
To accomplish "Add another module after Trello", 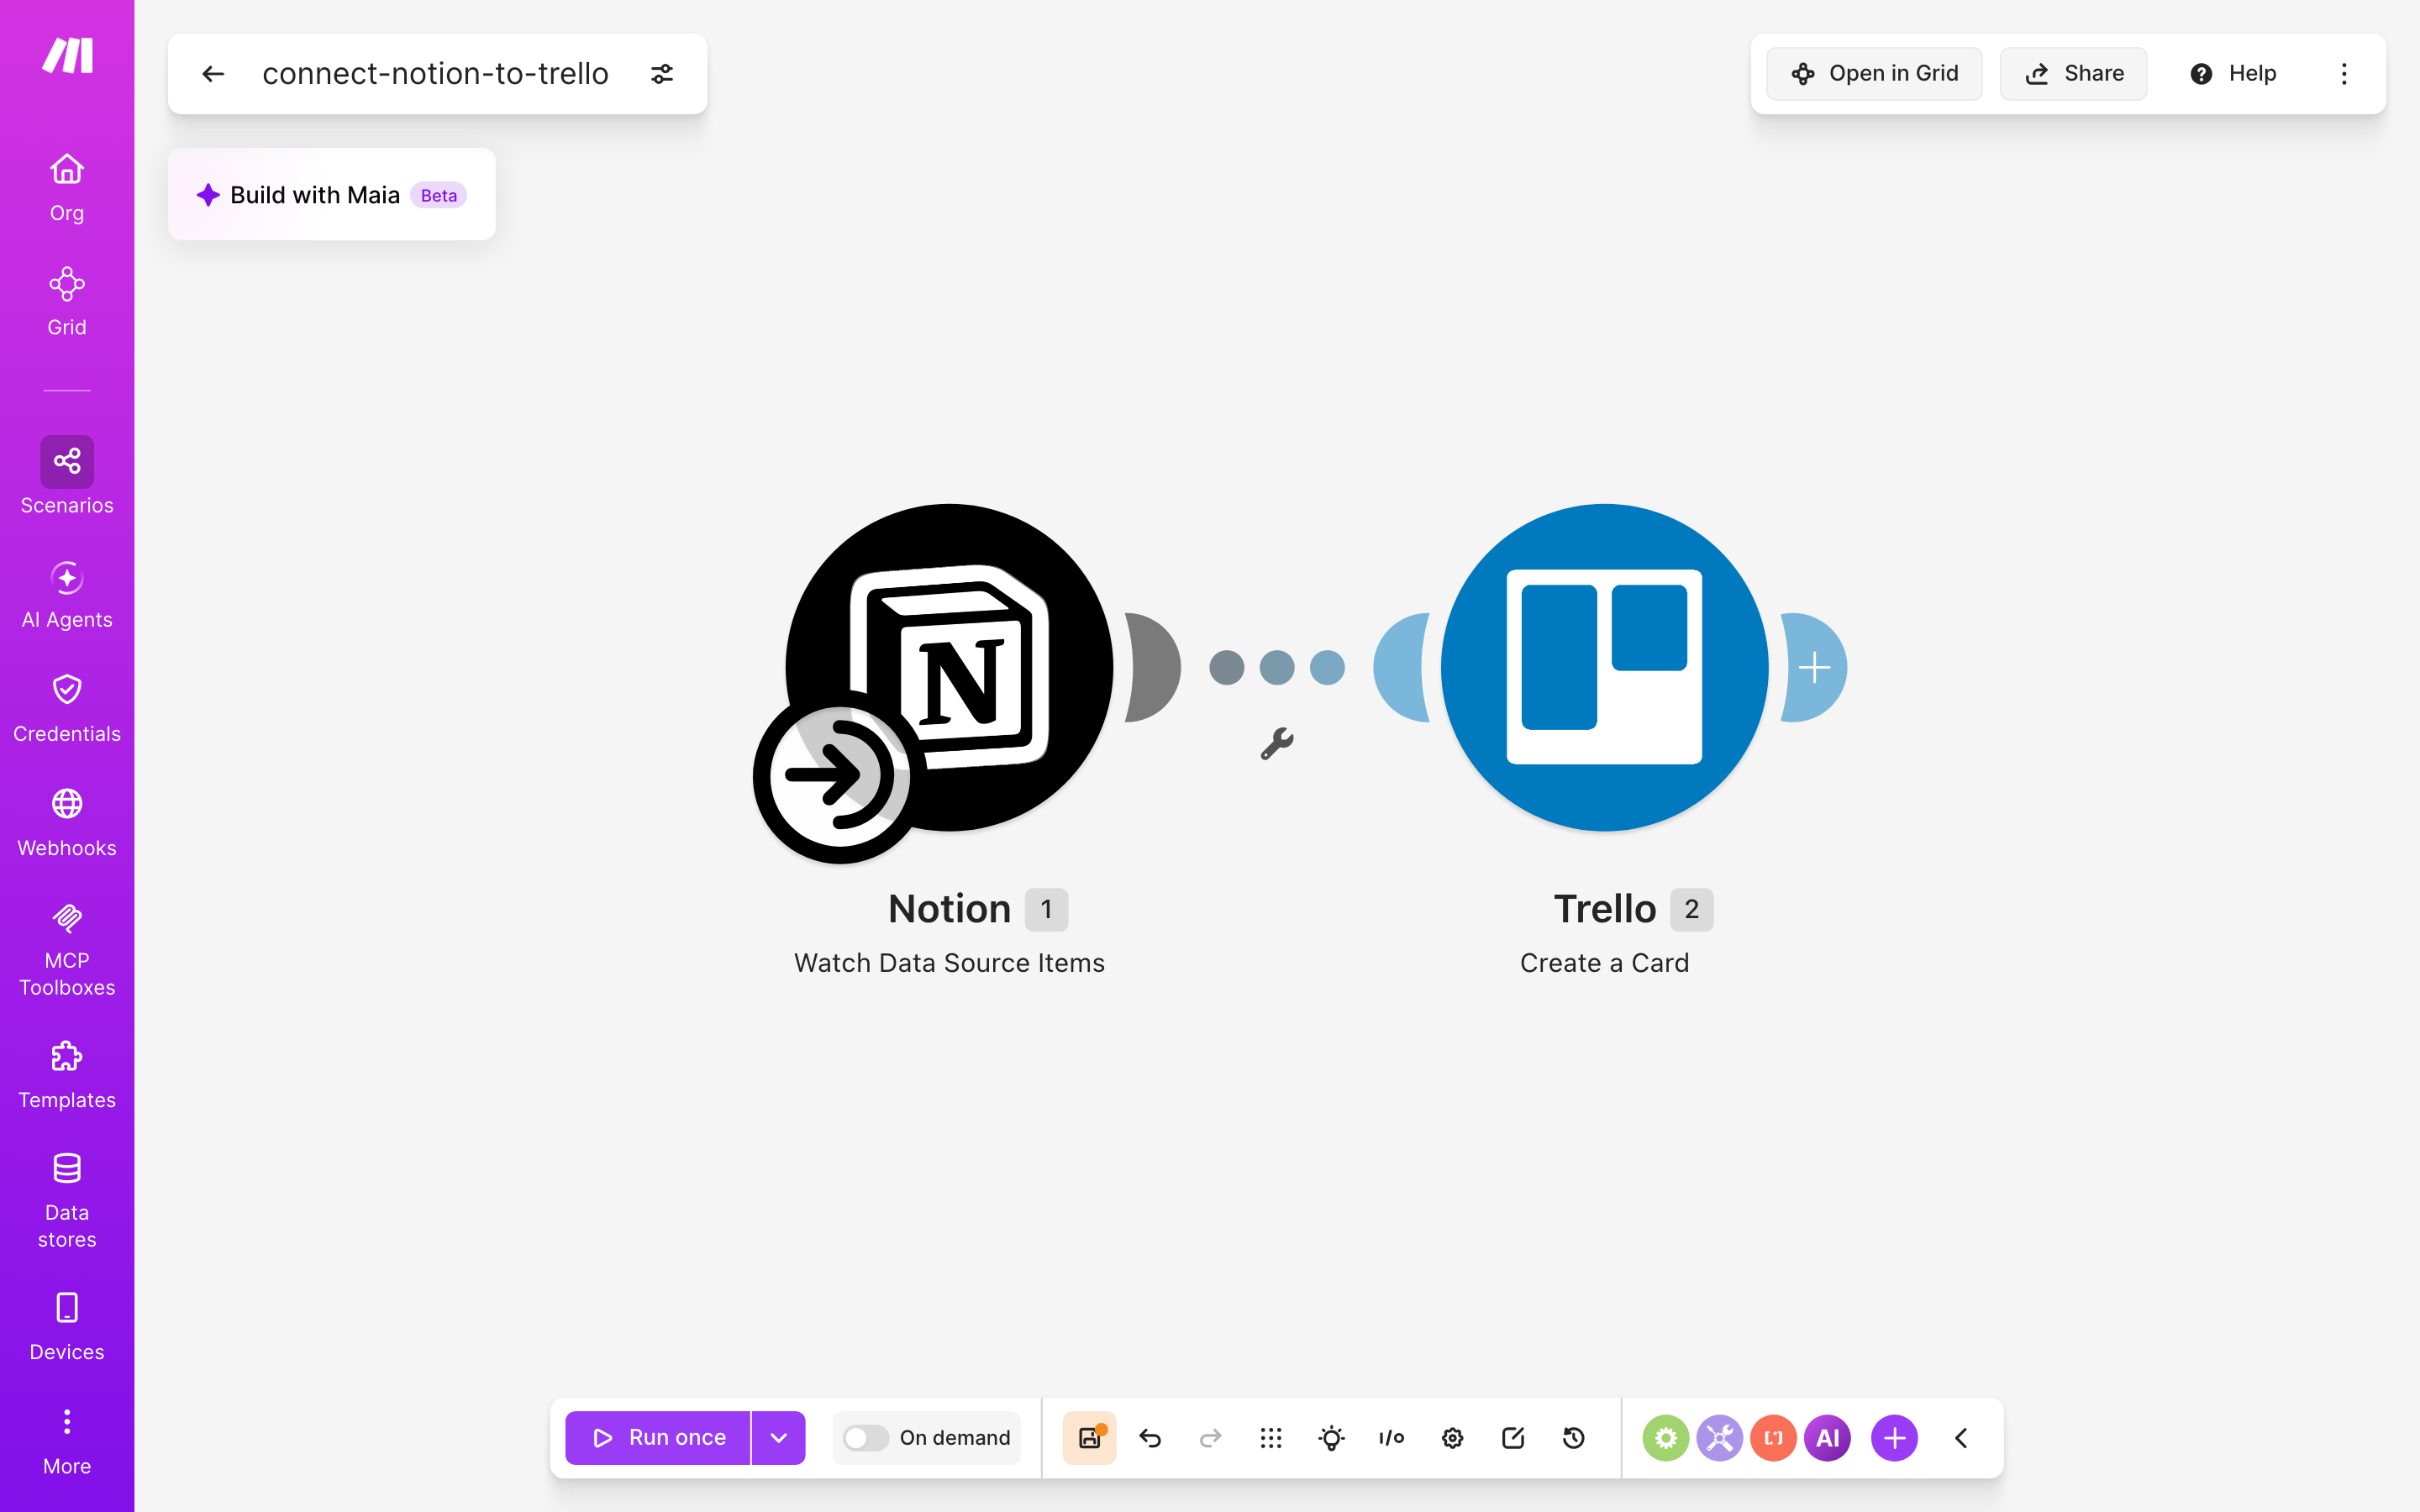I will 1814,668.
